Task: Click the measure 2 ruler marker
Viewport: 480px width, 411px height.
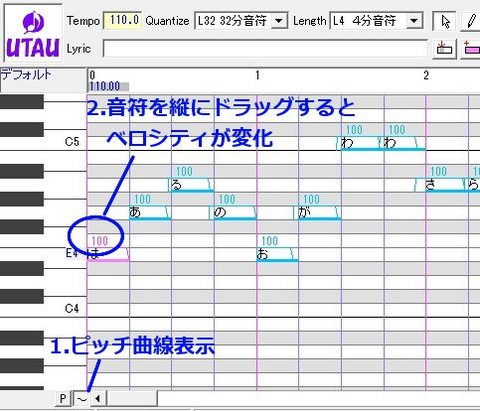Action: [426, 75]
